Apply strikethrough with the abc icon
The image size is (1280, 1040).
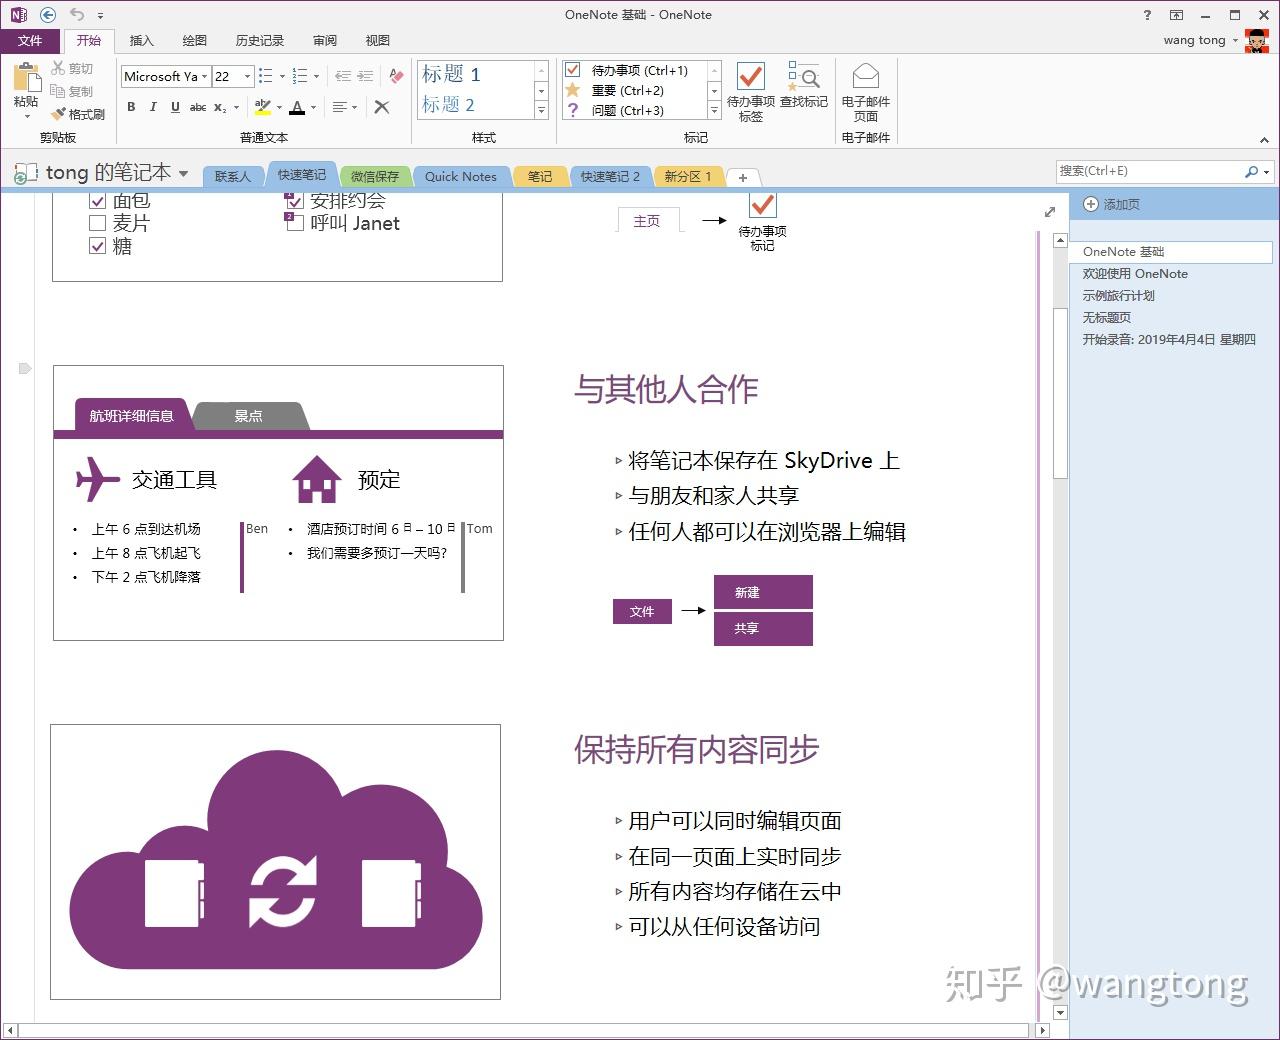[198, 107]
